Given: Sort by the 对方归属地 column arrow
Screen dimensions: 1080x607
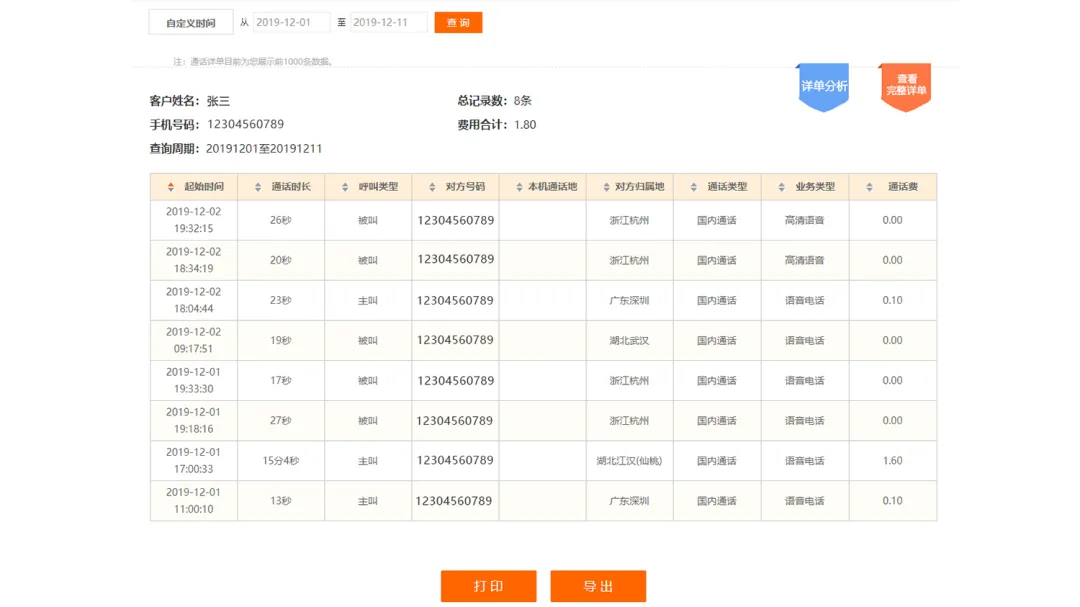Looking at the screenshot, I should coord(606,187).
